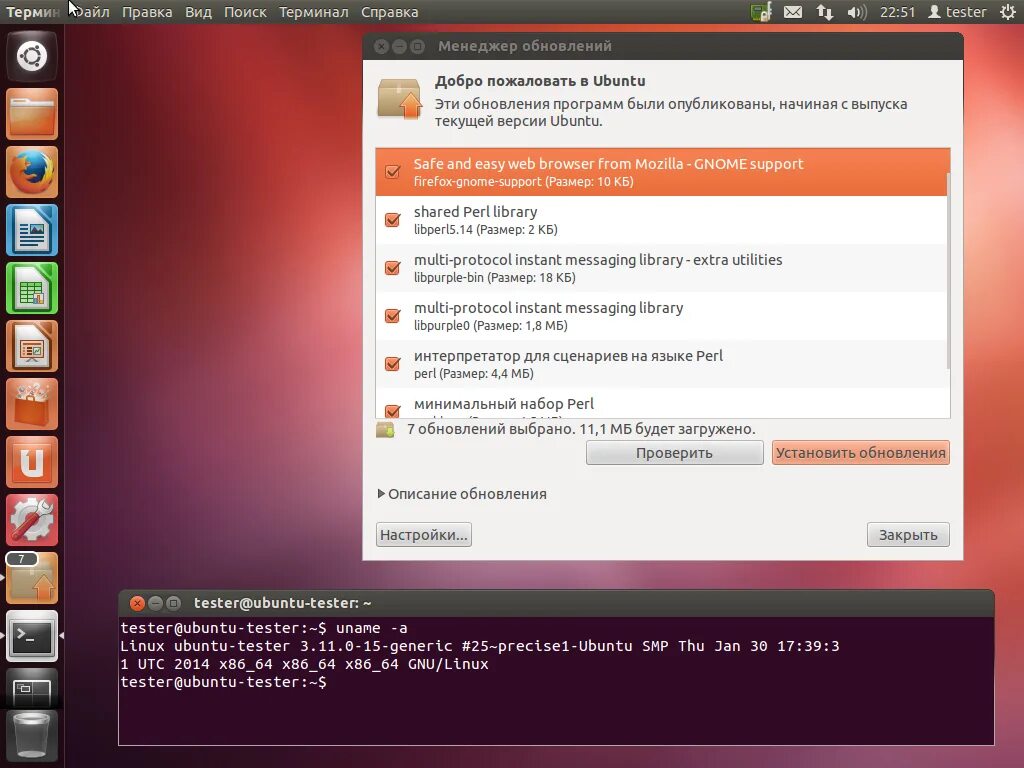The image size is (1024, 768).
Task: Click the Проверить button
Action: coord(675,453)
